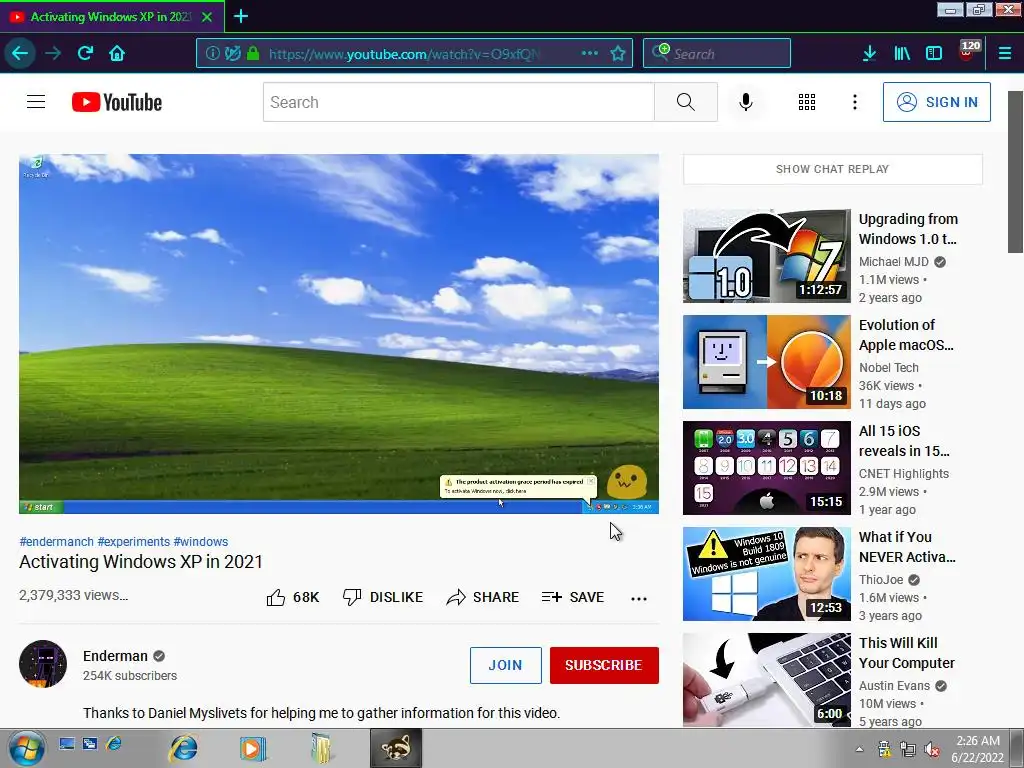Toggle the browser sidebar icon
Screen dimensions: 1024x768
(934, 54)
